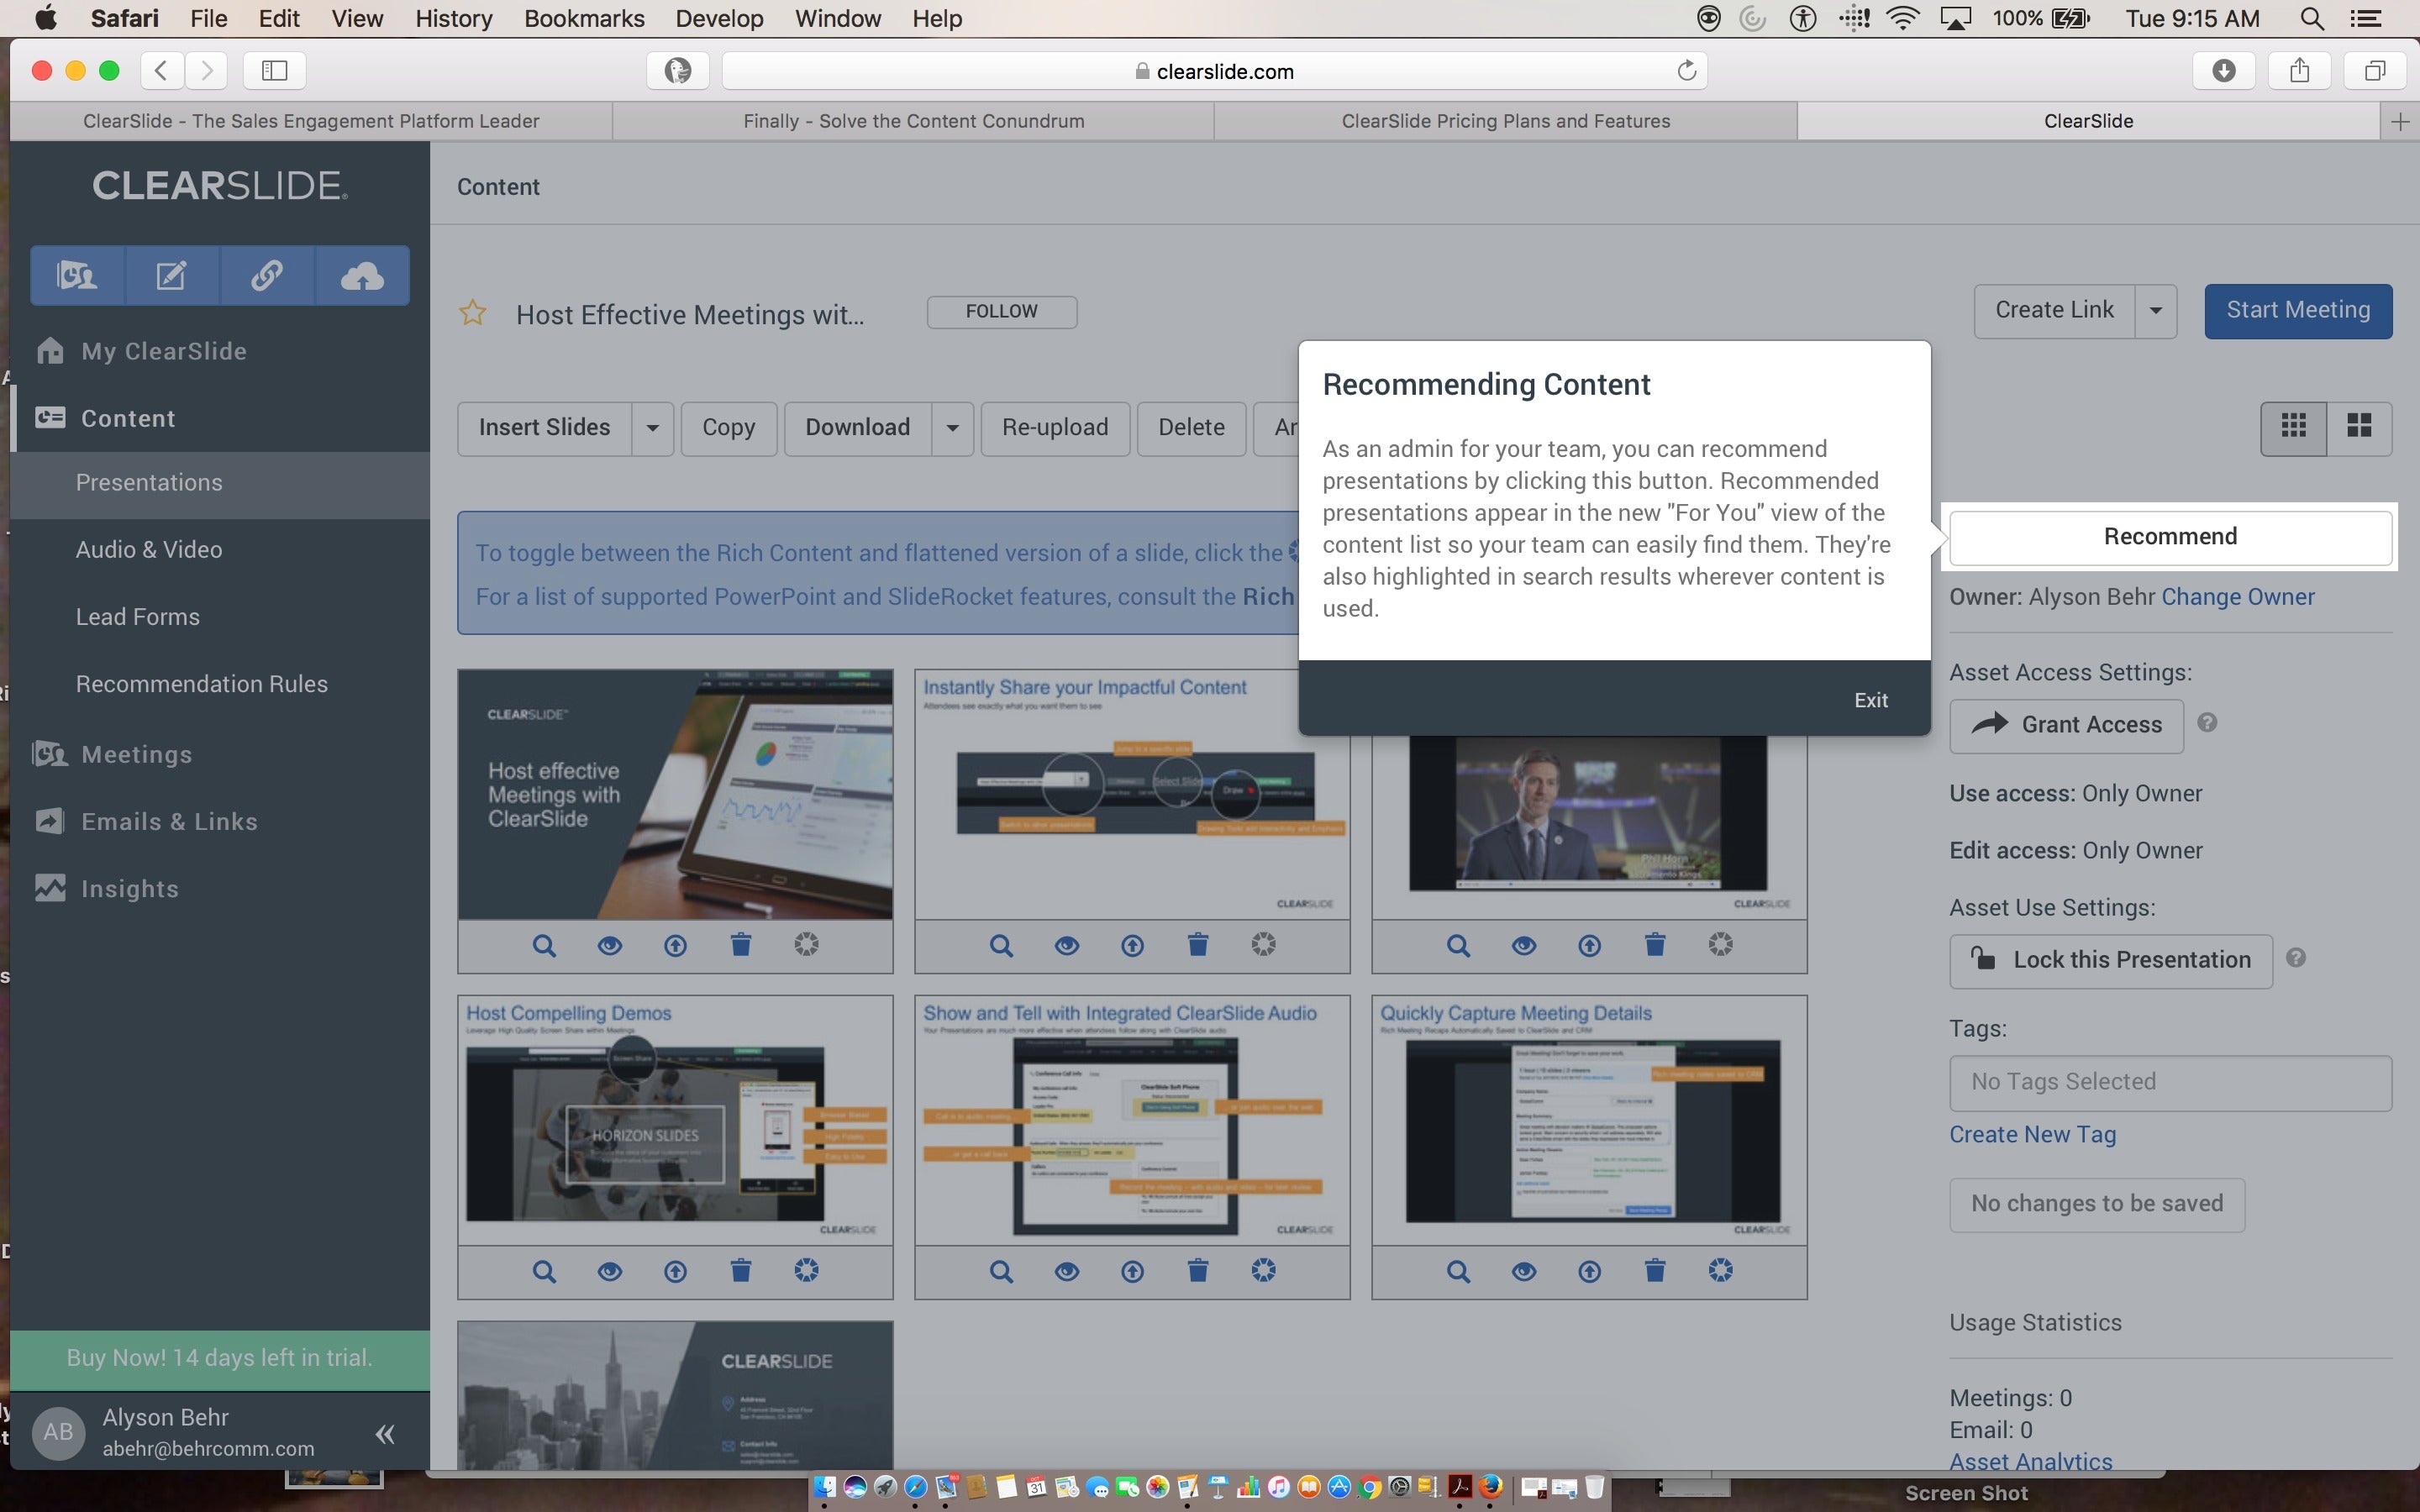Trash the Host Compelling Demos slide
This screenshot has width=2420, height=1512.
[x=740, y=1270]
